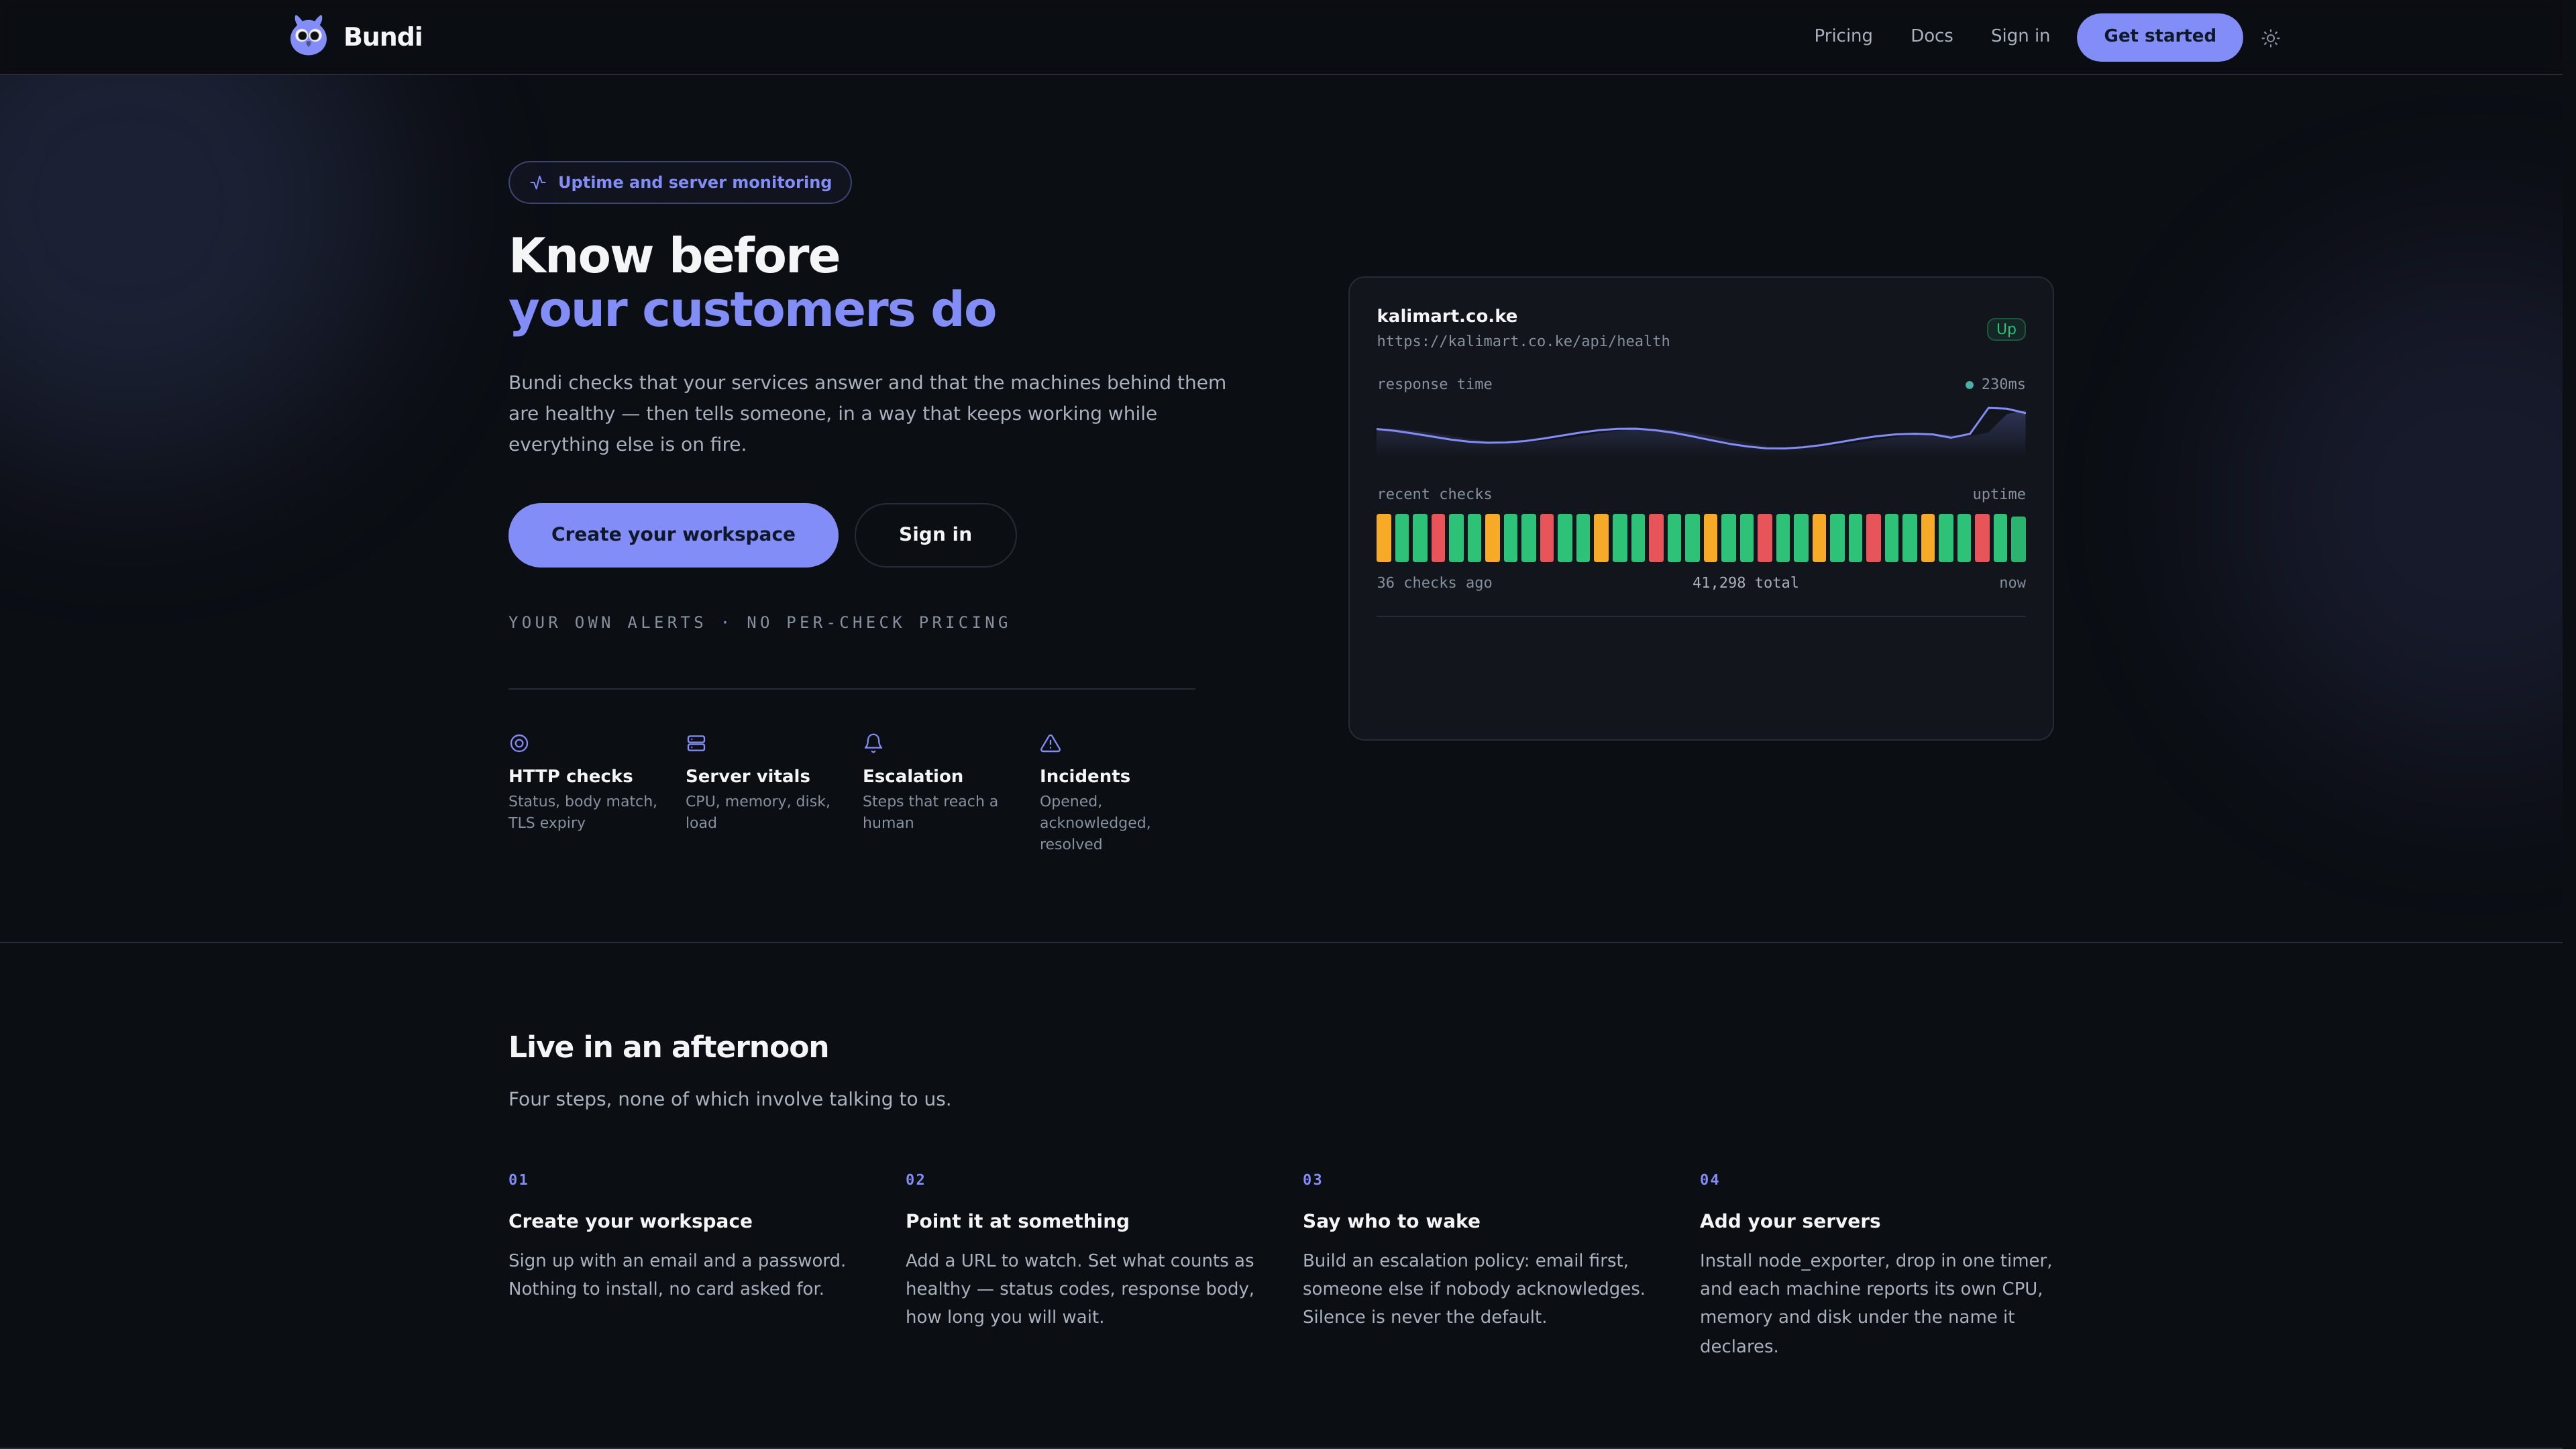The width and height of the screenshot is (2576, 1449).
Task: Click the Server vitals heading
Action: point(747,776)
